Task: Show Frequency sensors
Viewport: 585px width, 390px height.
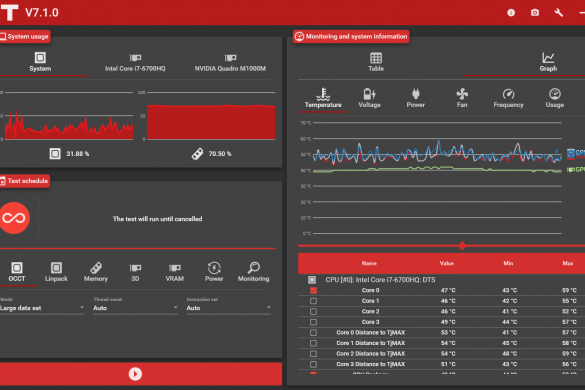Action: (508, 98)
